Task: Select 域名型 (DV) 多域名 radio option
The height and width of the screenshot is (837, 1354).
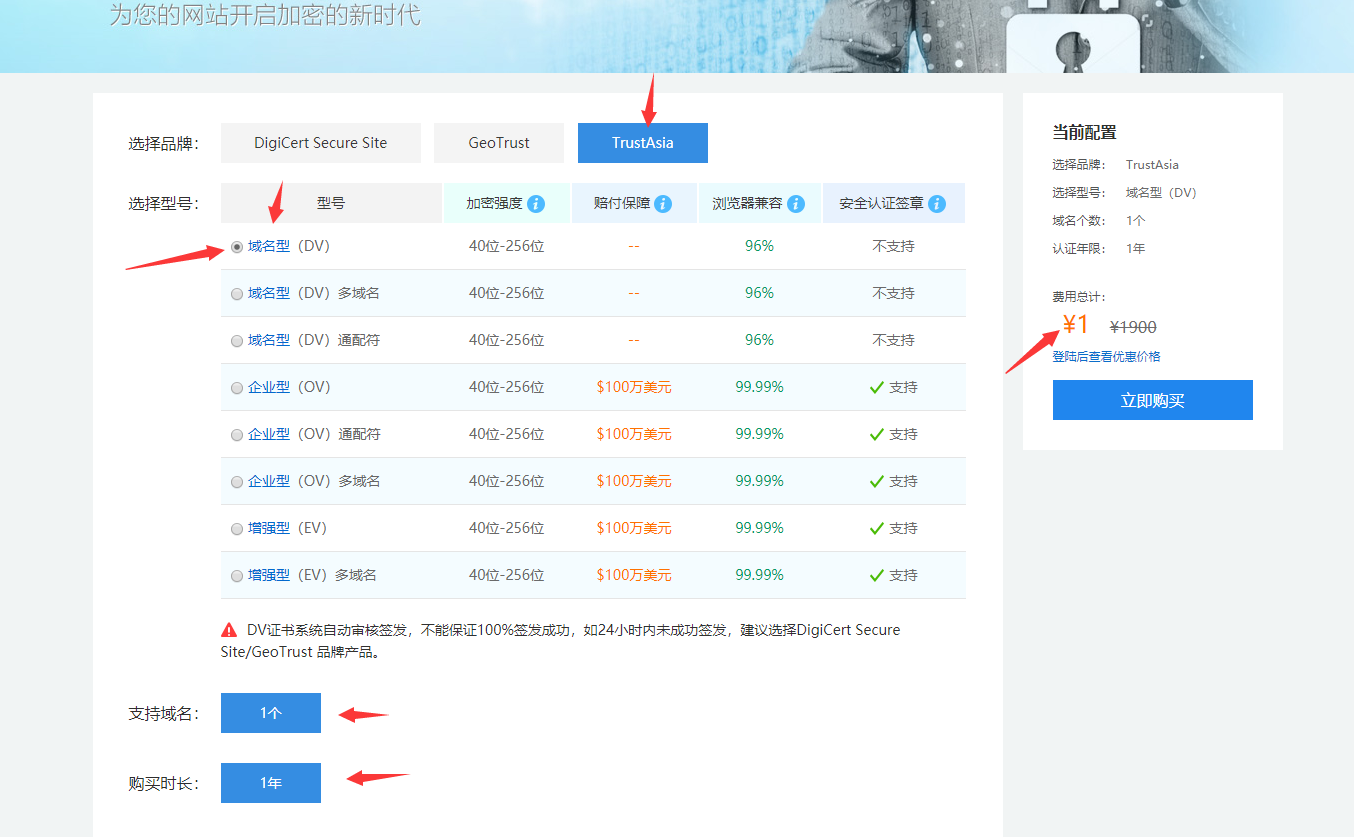Action: [237, 294]
